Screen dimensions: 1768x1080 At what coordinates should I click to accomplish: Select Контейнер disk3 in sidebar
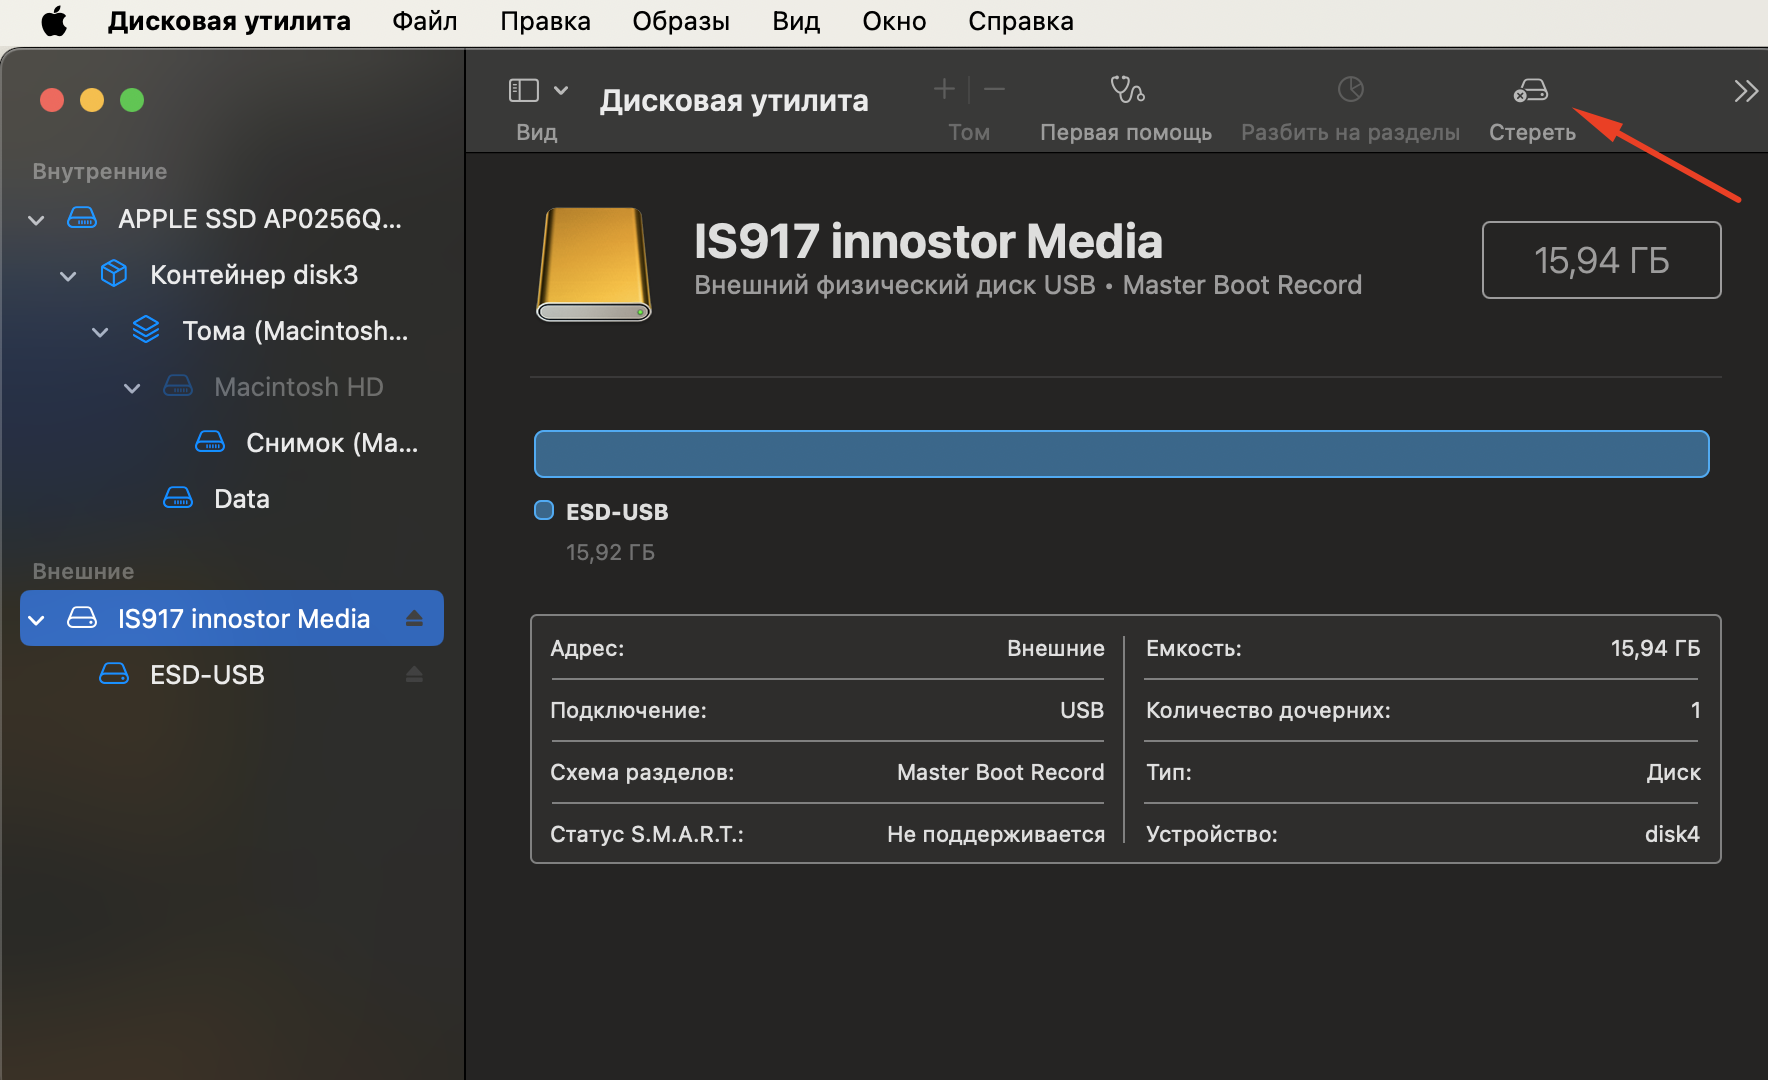point(232,275)
